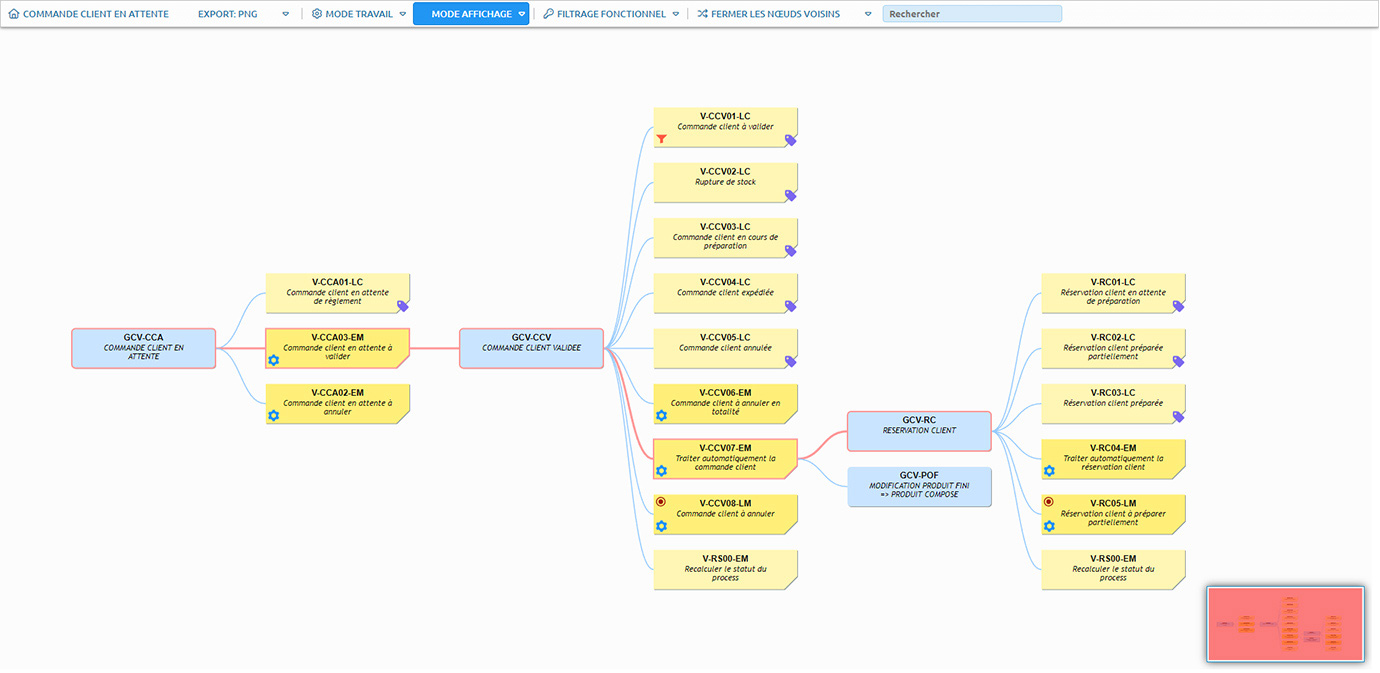Click the blue gear icon on V-CCV07-EM
The height and width of the screenshot is (673, 1380).
click(x=661, y=470)
